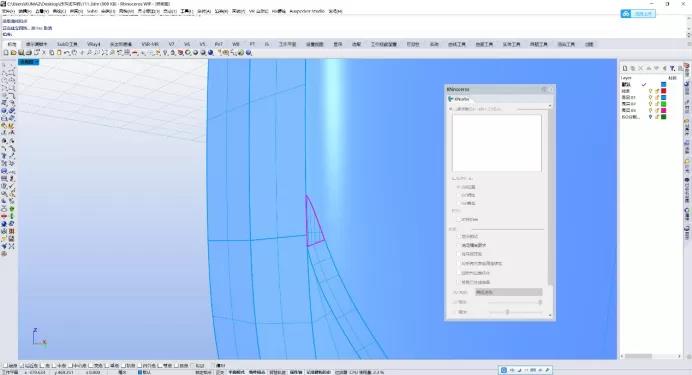Open the 编辑(E) menu
Image resolution: width=692 pixels, height=375 pixels.
[x=24, y=11]
